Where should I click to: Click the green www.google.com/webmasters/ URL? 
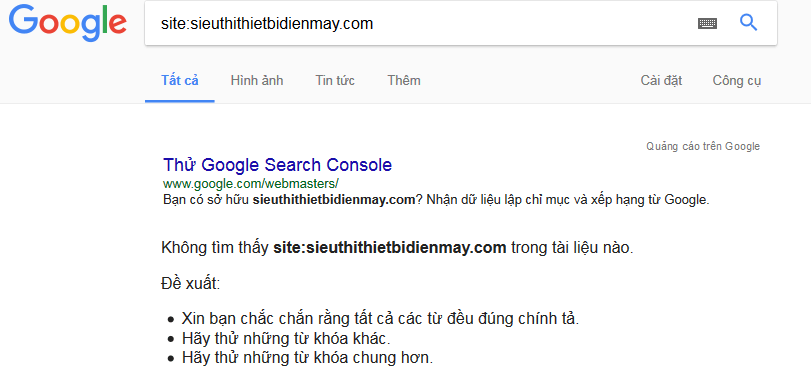point(251,184)
